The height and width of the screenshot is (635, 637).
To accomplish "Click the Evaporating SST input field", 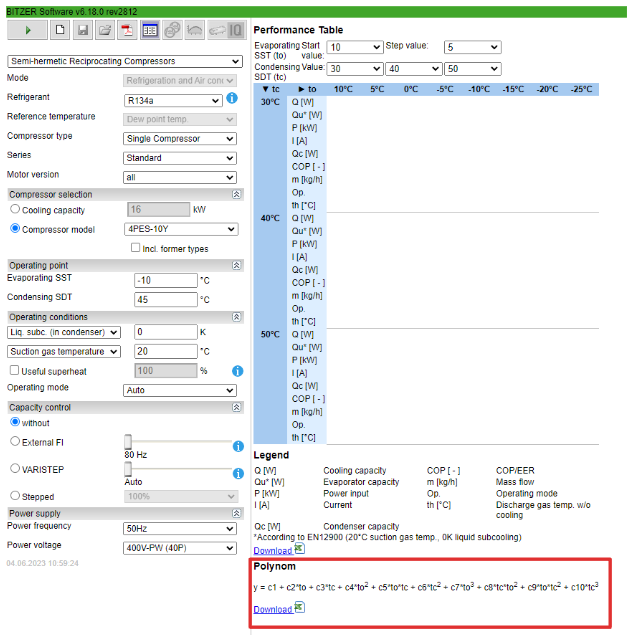I will (166, 280).
